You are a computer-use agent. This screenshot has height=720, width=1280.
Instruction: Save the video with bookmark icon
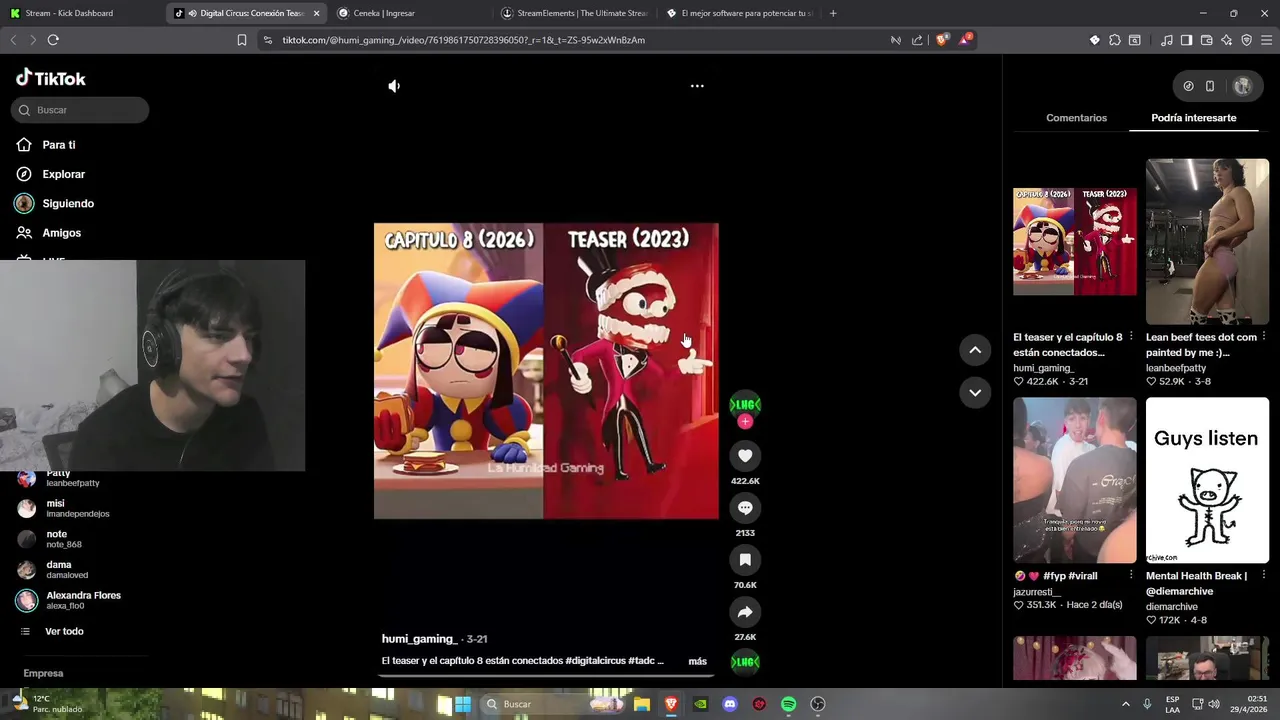745,560
